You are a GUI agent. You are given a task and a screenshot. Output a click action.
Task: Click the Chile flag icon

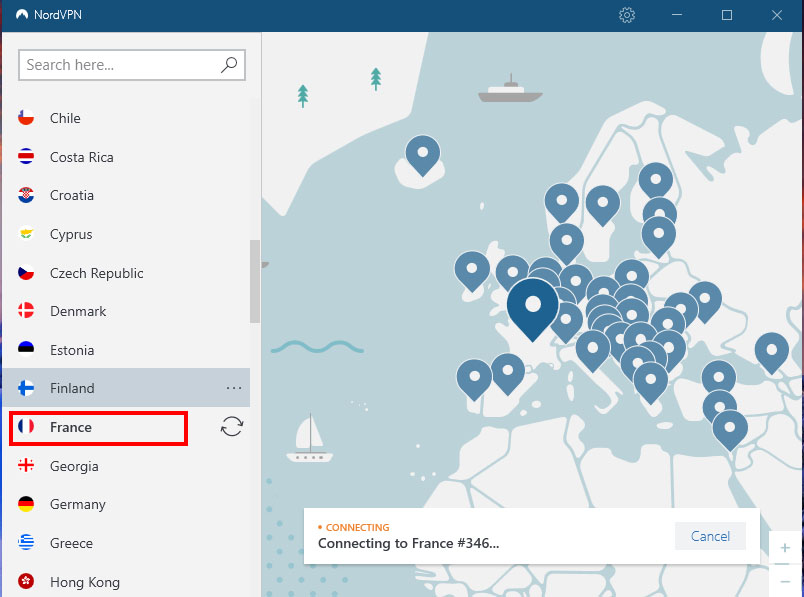click(x=27, y=118)
